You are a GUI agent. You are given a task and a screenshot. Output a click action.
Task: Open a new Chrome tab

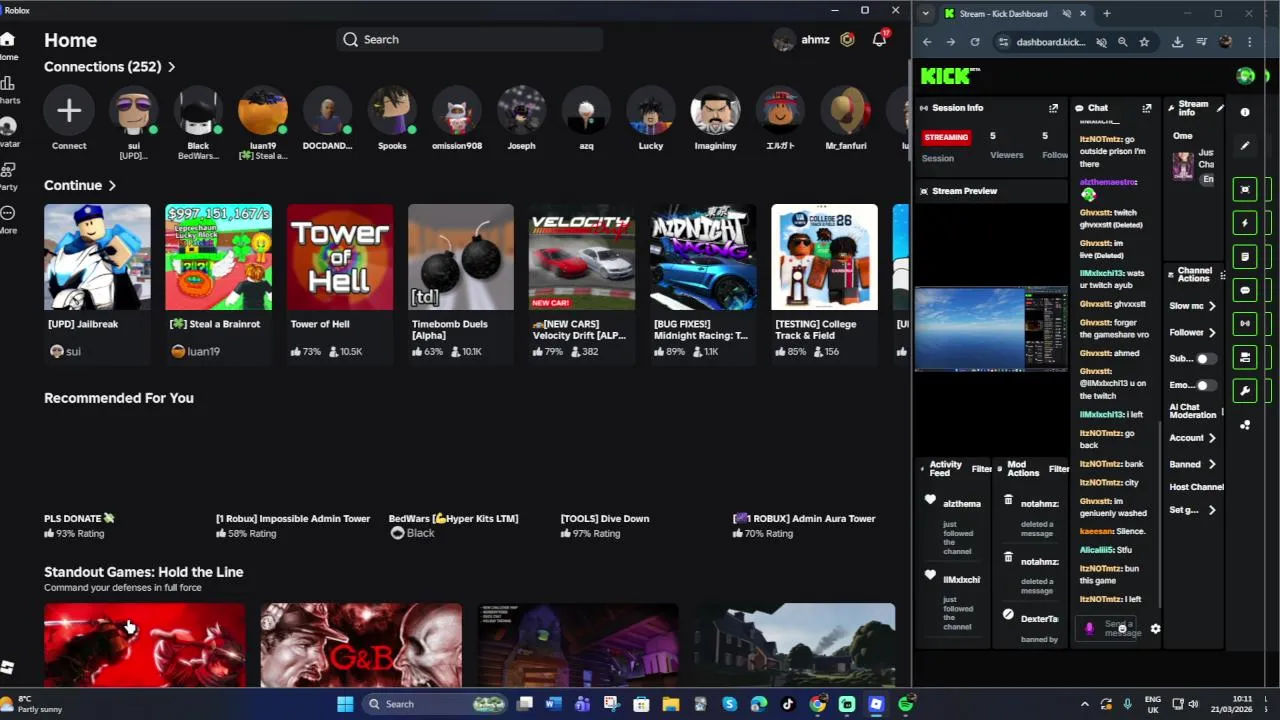(x=1106, y=14)
